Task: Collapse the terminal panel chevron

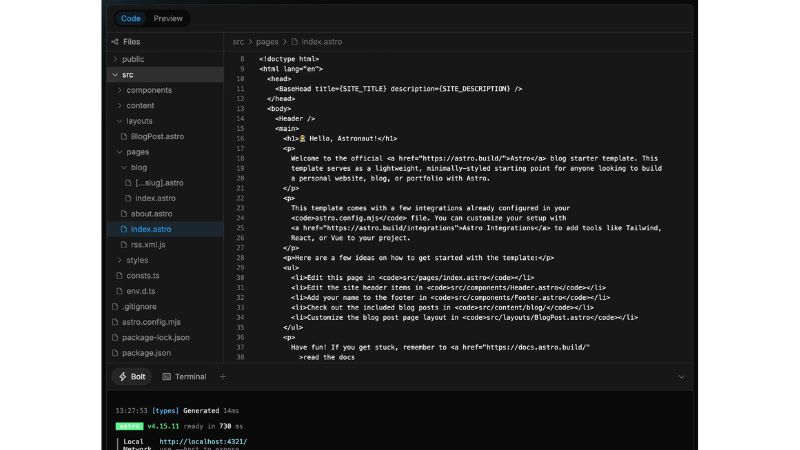Action: [x=681, y=377]
